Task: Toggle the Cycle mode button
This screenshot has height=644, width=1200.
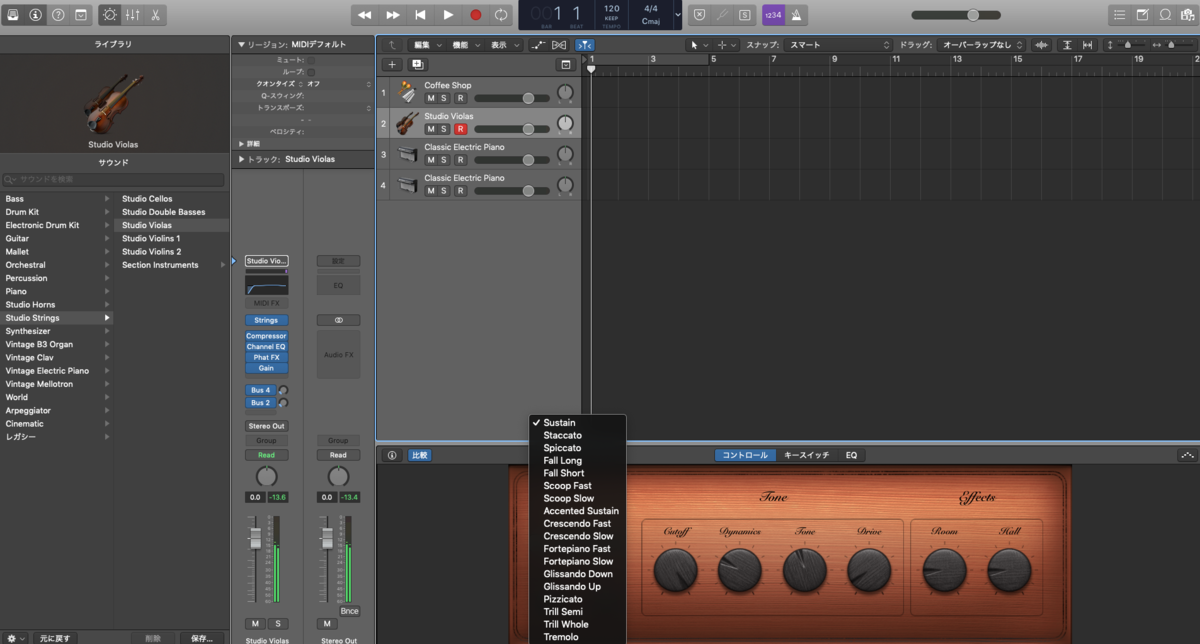Action: [501, 15]
